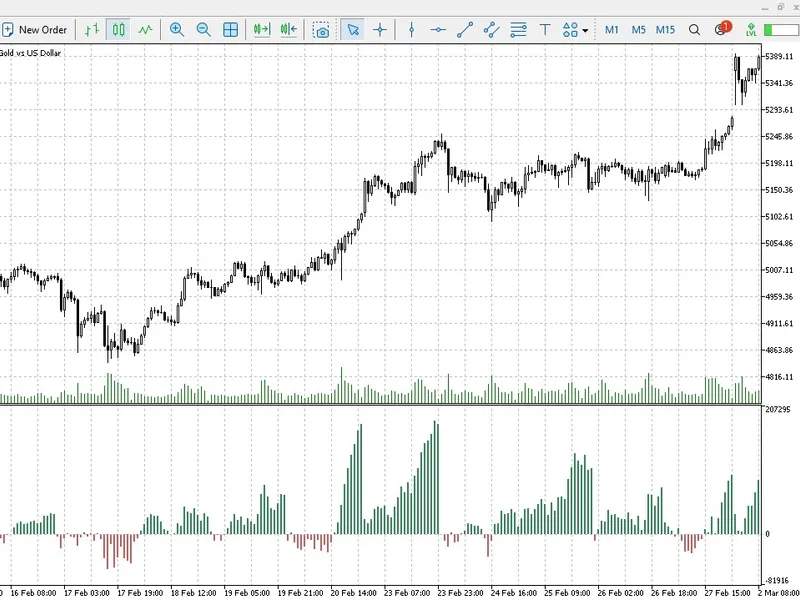Click price label 5341.36 on axis
Viewport: 800px width, 600px height.
pyautogui.click(x=779, y=83)
